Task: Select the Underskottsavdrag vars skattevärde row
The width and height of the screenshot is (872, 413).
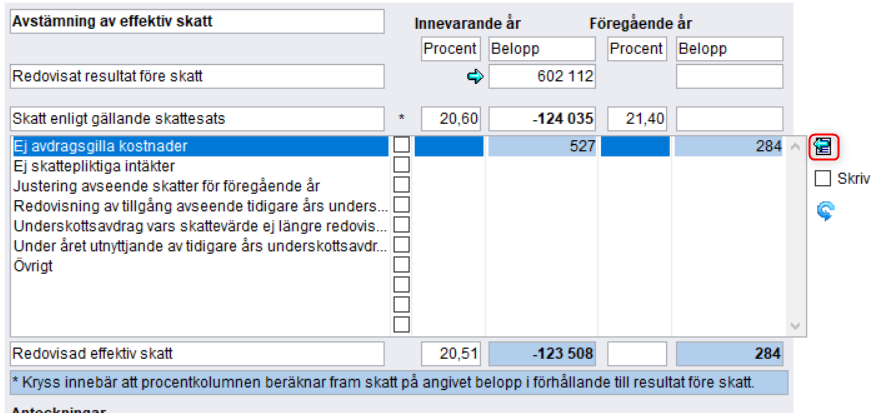Action: pos(200,226)
